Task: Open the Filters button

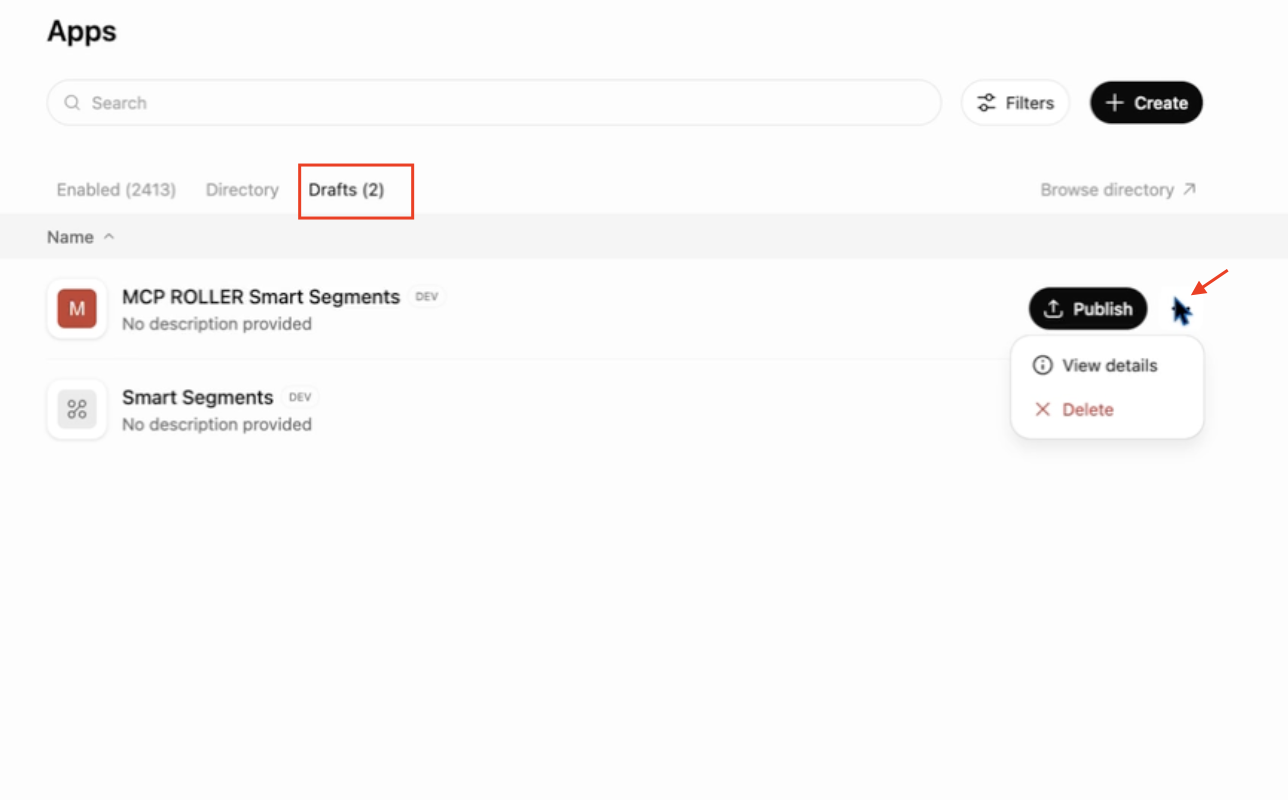Action: (x=1015, y=103)
